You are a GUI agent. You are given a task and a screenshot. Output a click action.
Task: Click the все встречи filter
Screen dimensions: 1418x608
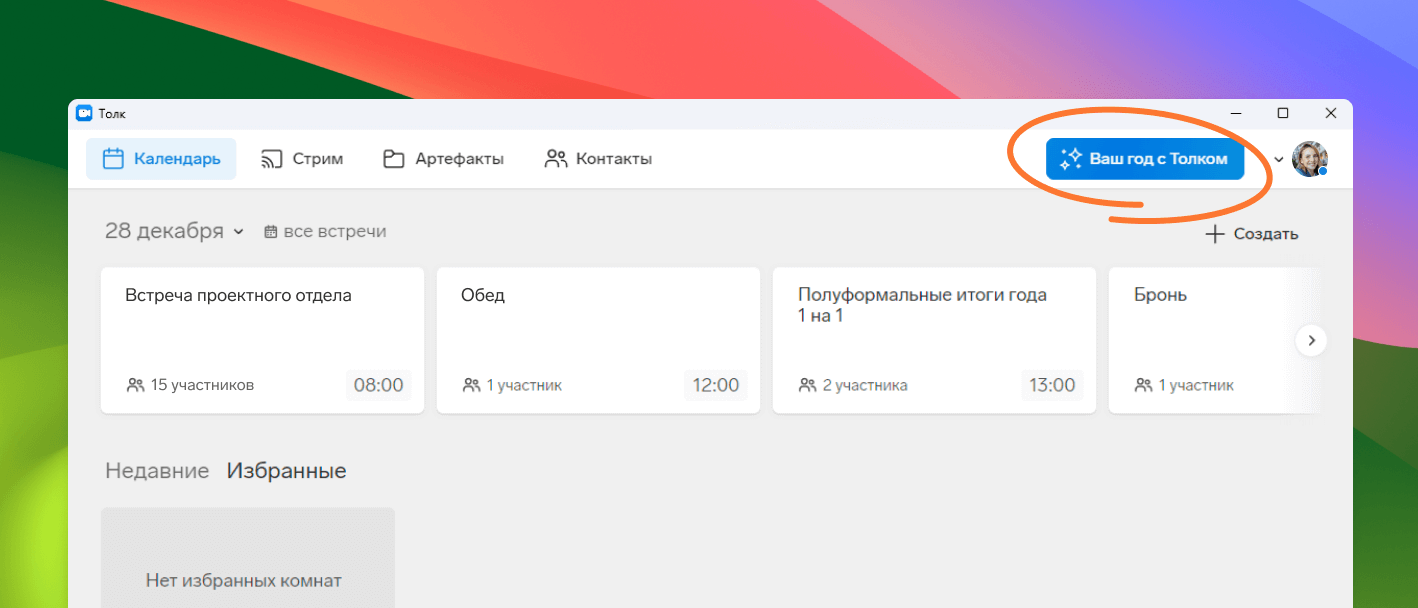[x=325, y=231]
